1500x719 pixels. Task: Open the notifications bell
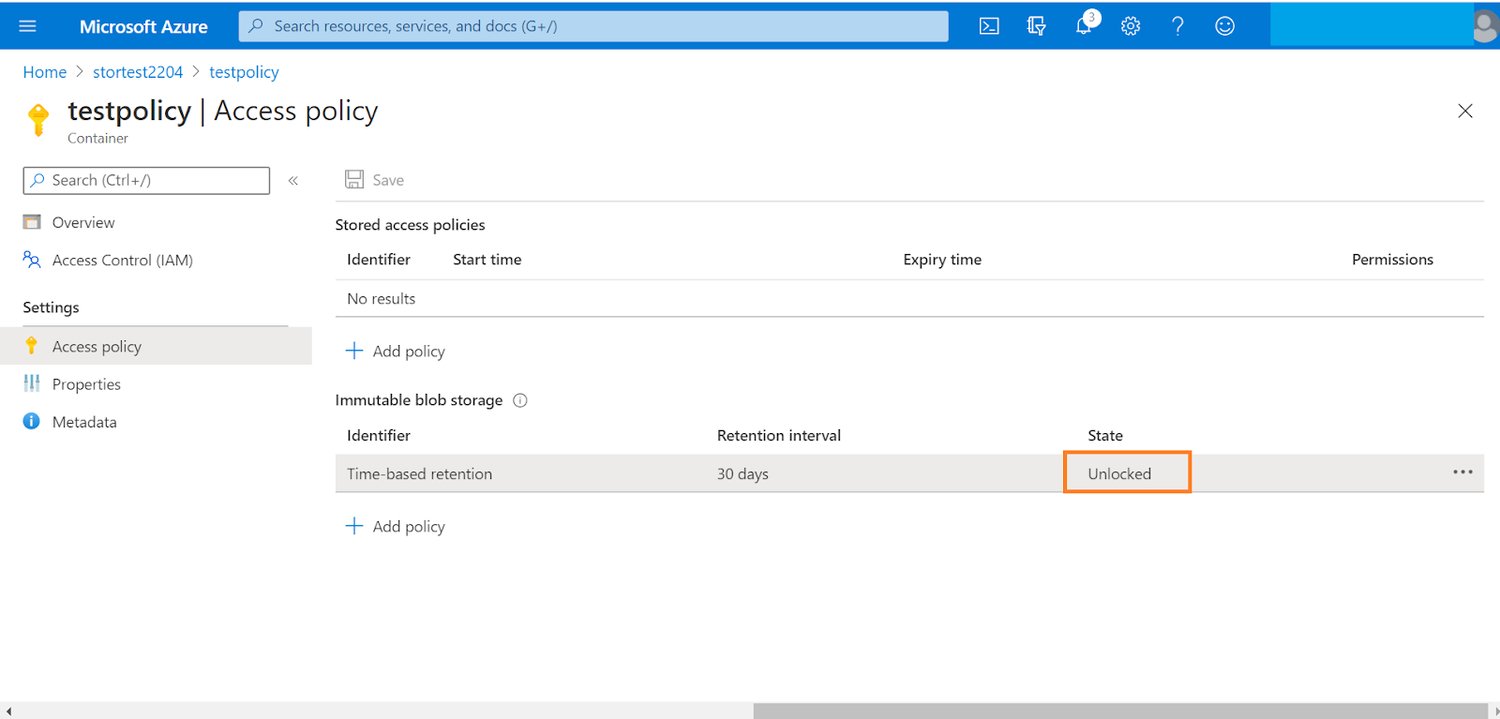1084,26
